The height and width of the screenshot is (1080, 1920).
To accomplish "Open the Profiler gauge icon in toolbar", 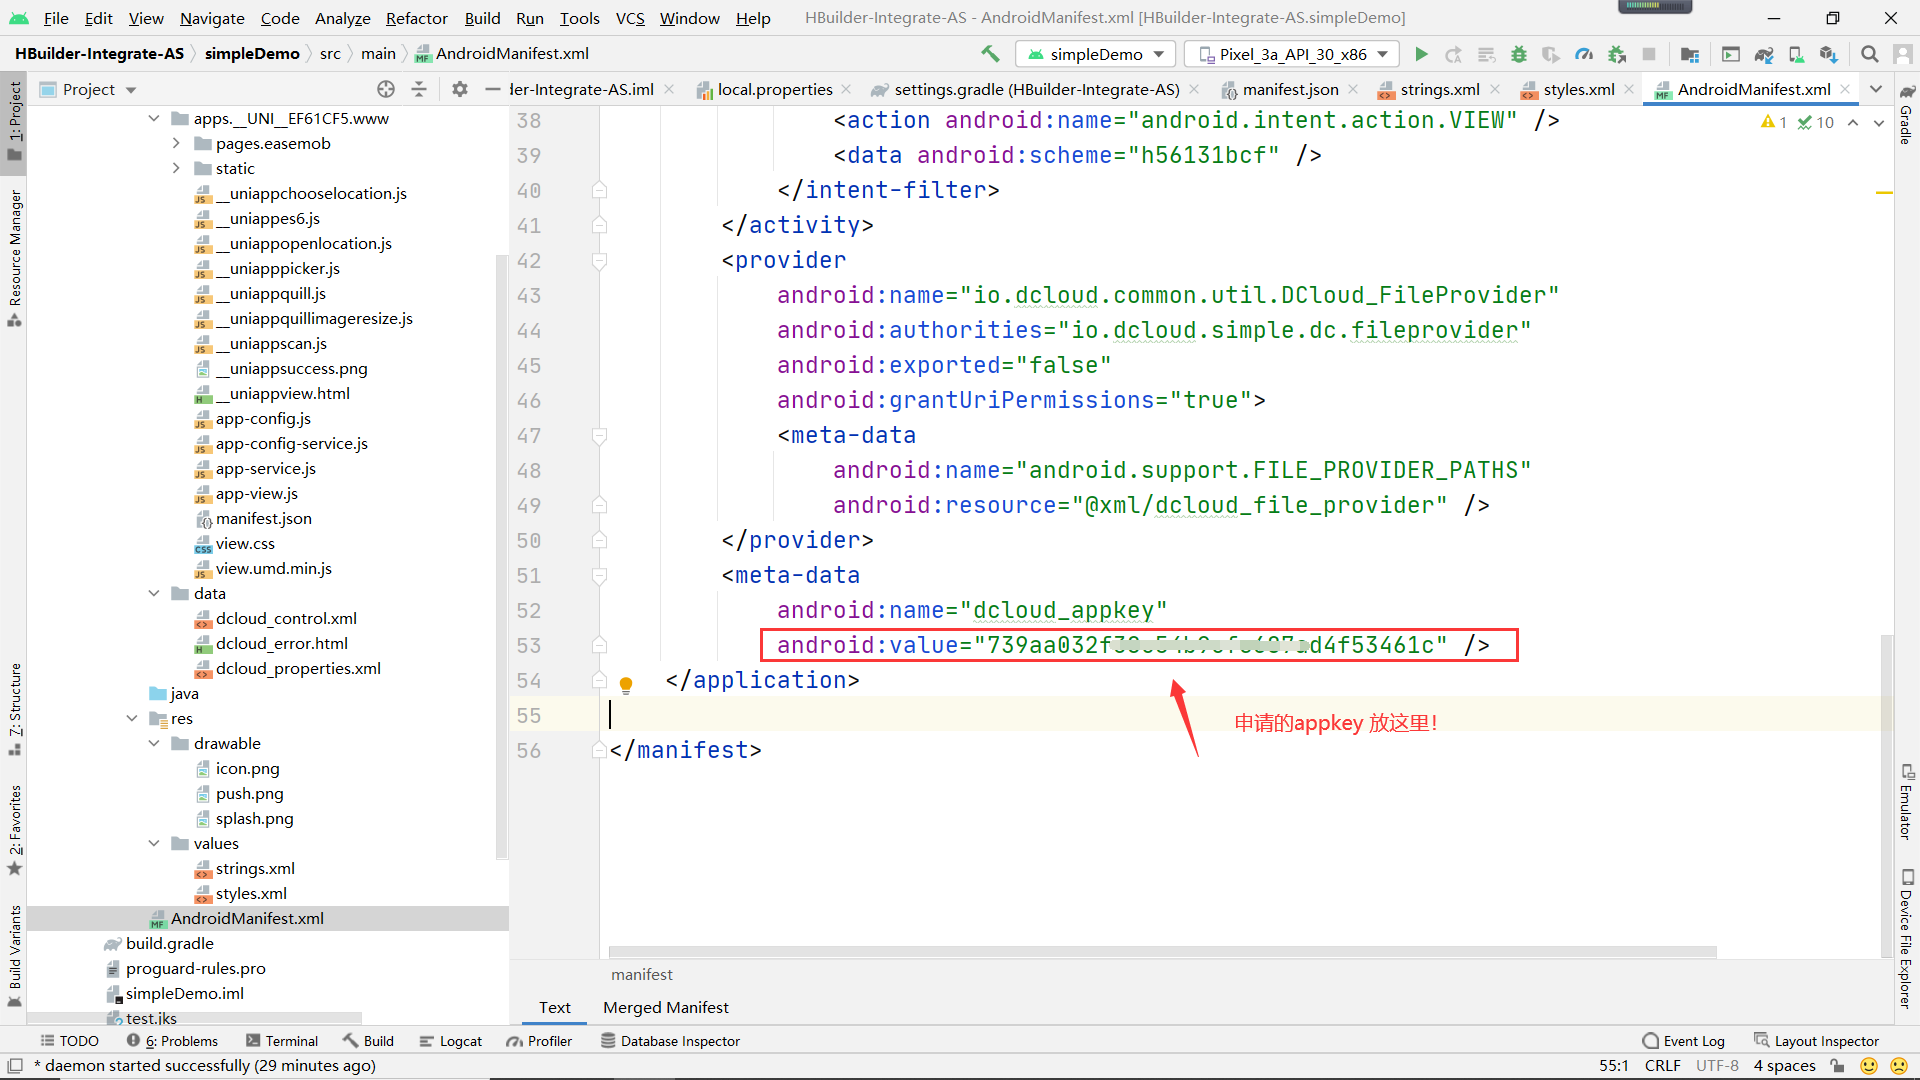I will coord(1584,54).
